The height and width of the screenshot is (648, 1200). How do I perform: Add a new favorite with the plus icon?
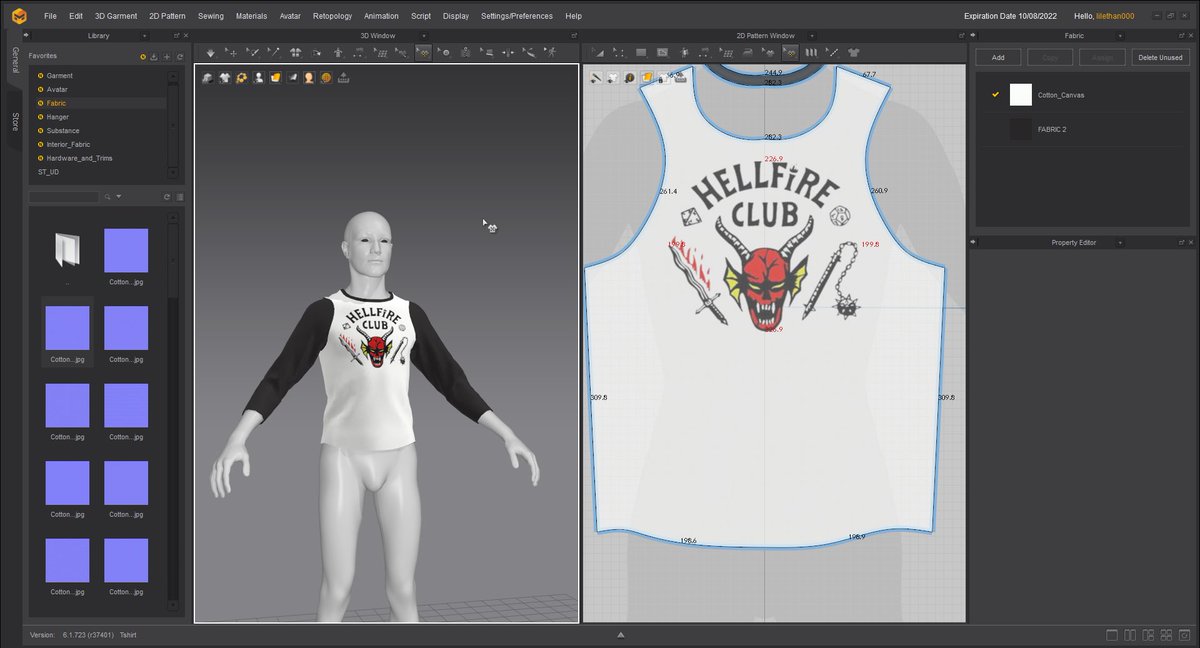click(x=166, y=57)
